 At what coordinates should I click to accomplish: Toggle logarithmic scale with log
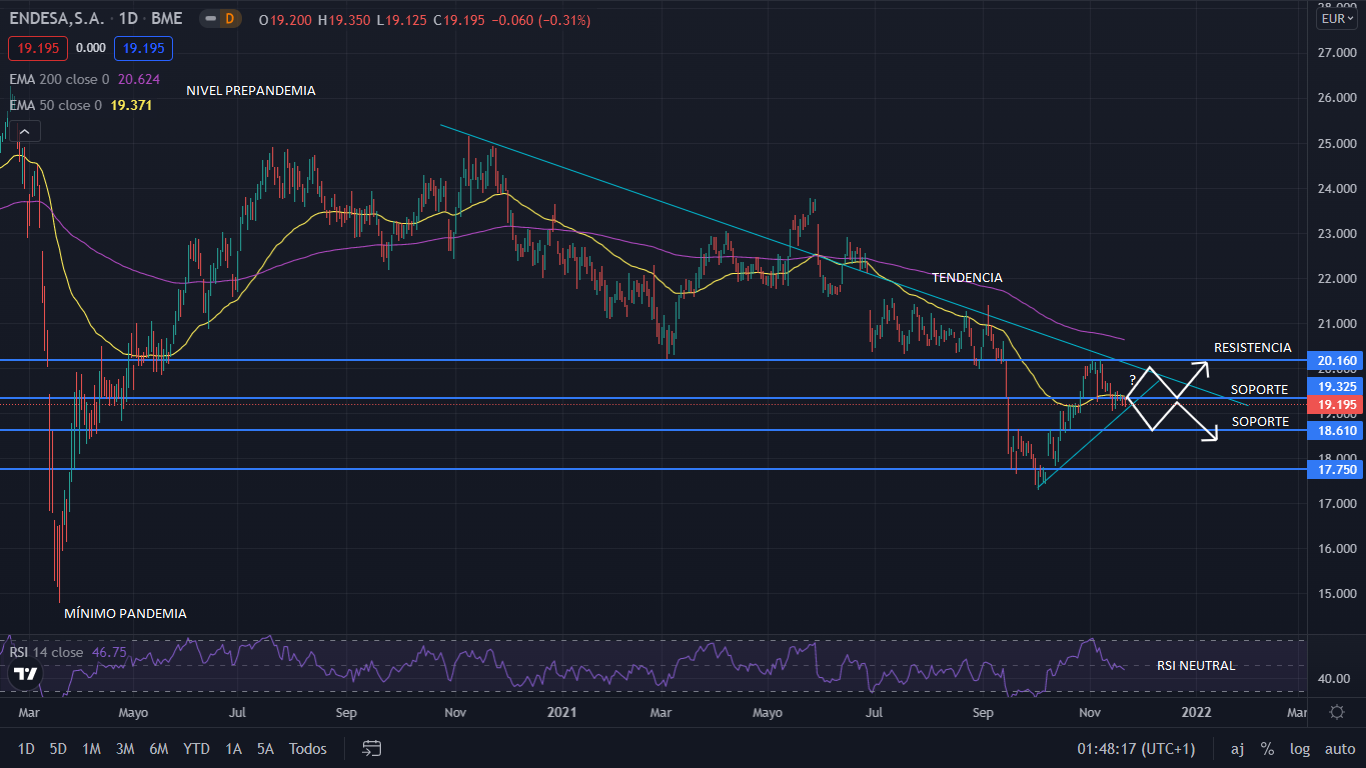(1300, 748)
